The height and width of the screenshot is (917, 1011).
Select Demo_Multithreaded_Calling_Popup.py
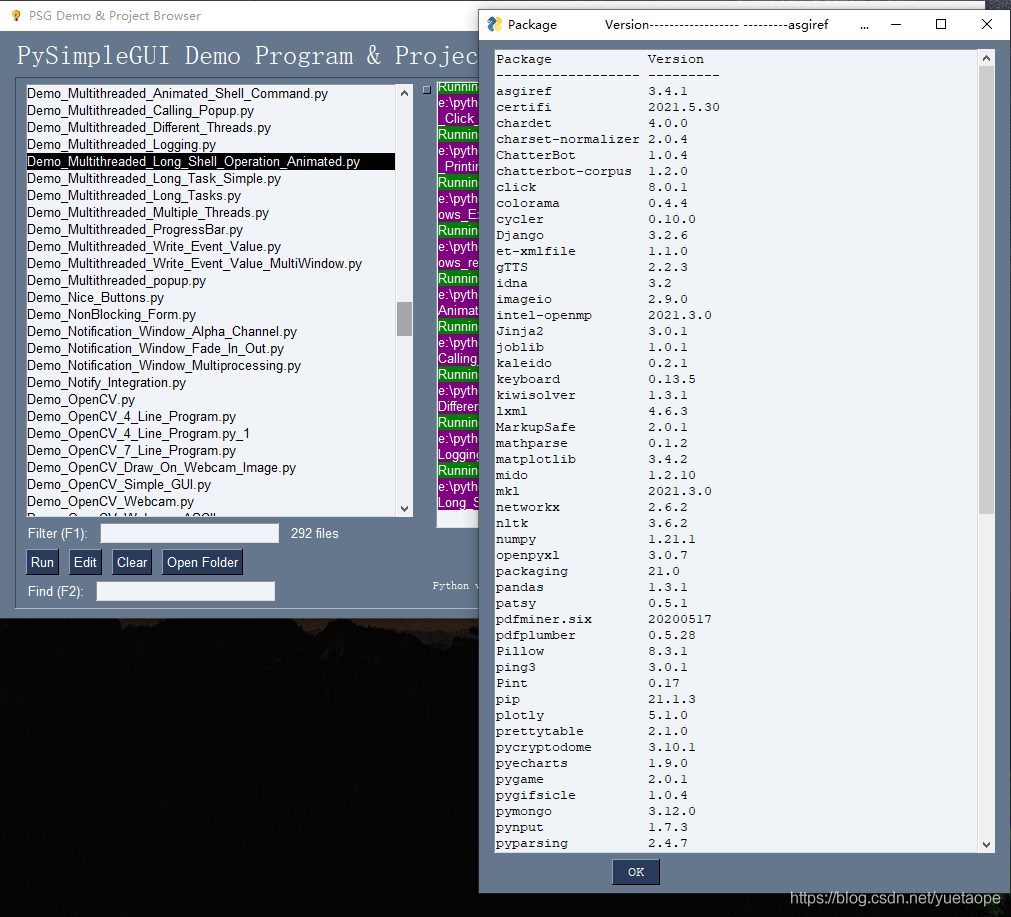[210, 110]
